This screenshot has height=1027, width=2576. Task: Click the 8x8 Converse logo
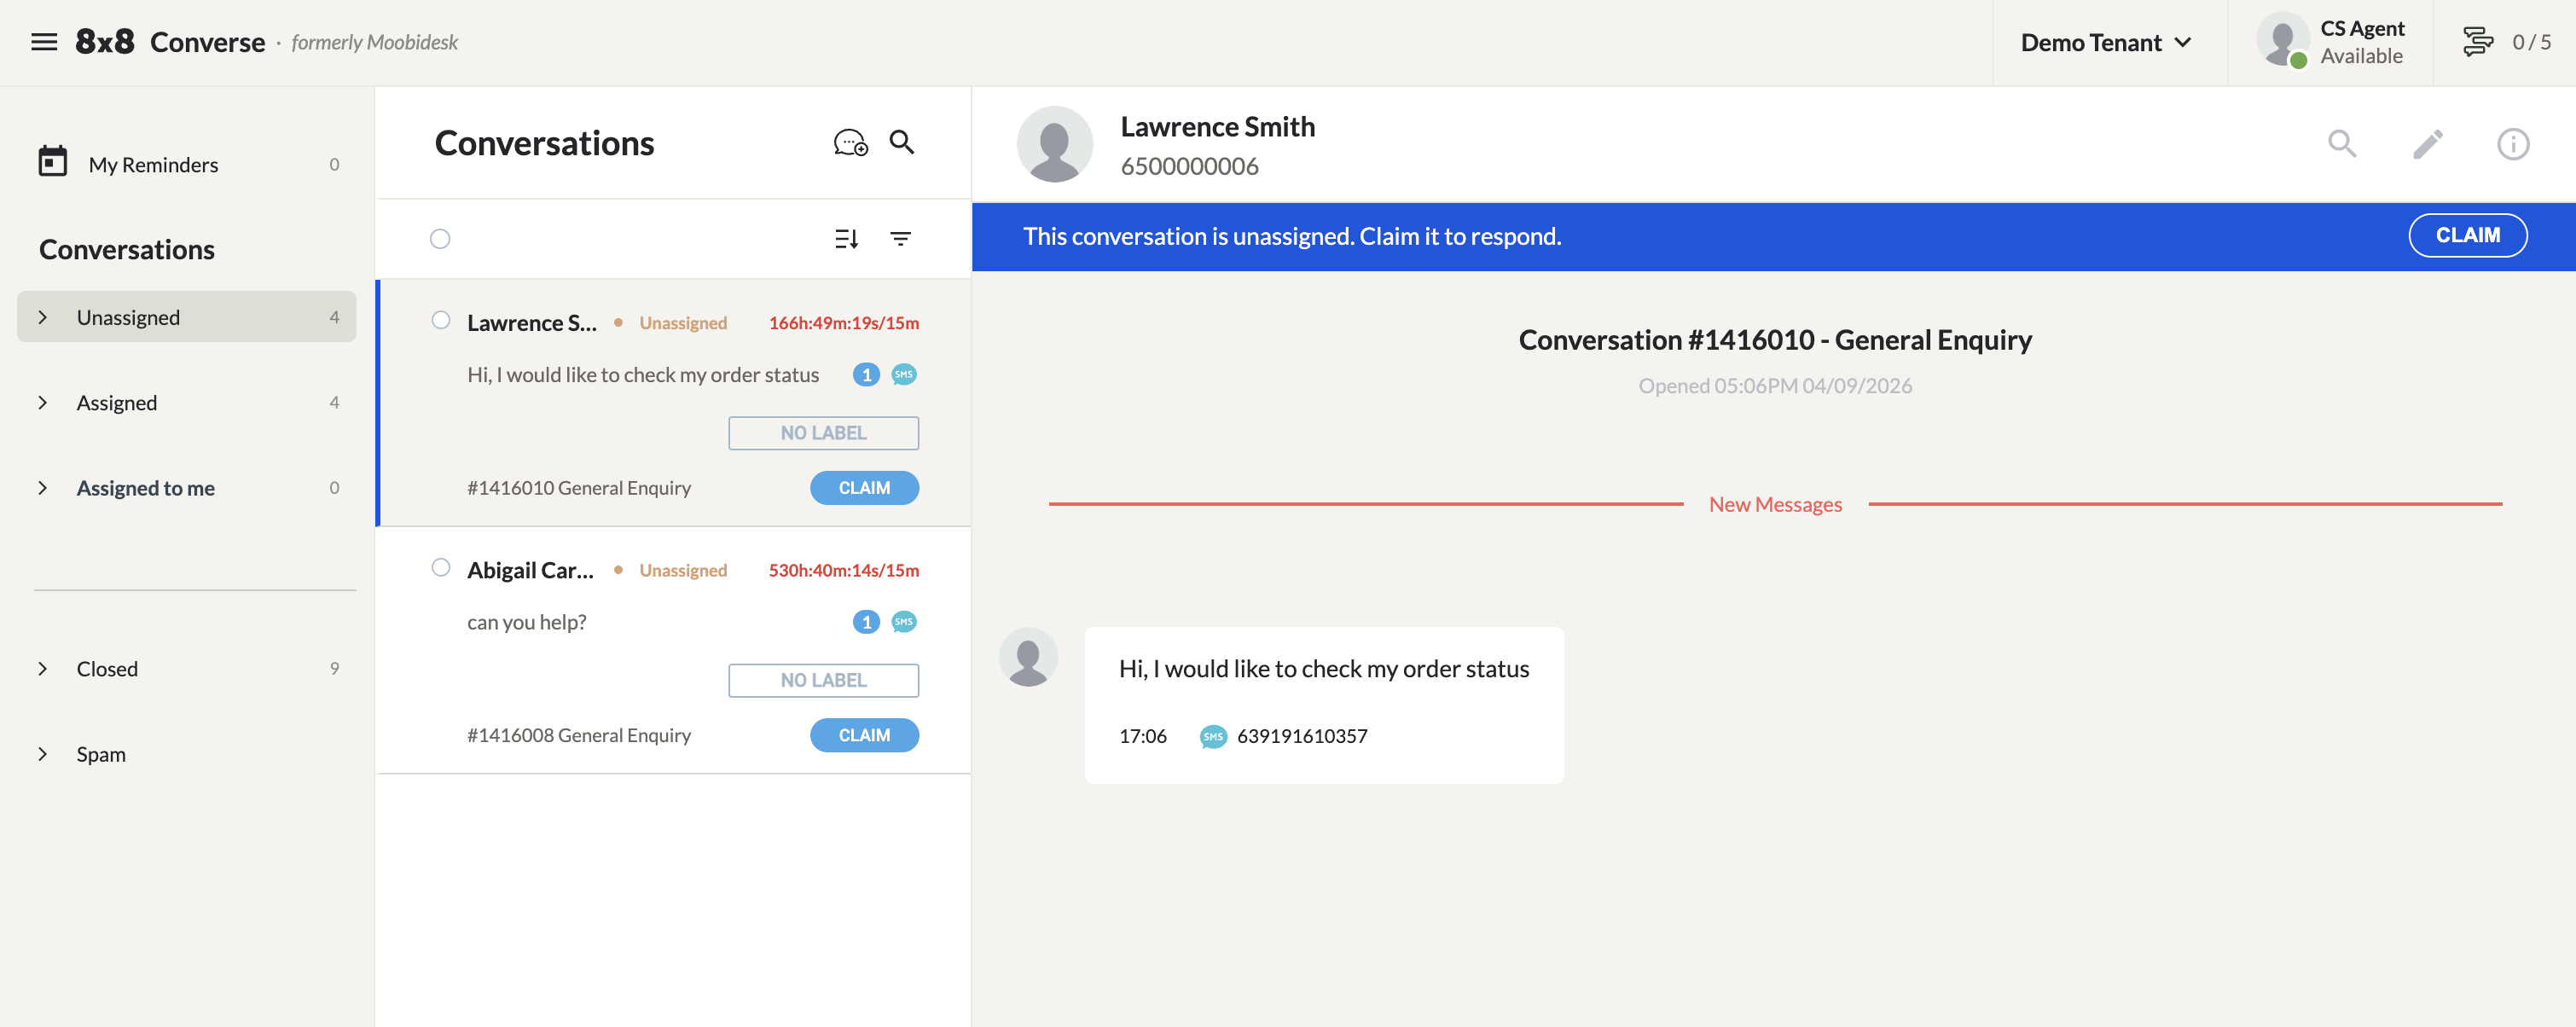[170, 42]
